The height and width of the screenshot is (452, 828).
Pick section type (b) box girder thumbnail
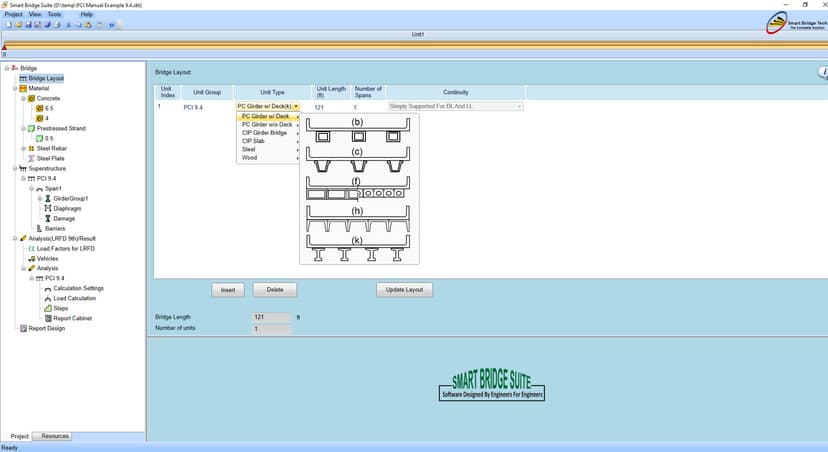358,130
